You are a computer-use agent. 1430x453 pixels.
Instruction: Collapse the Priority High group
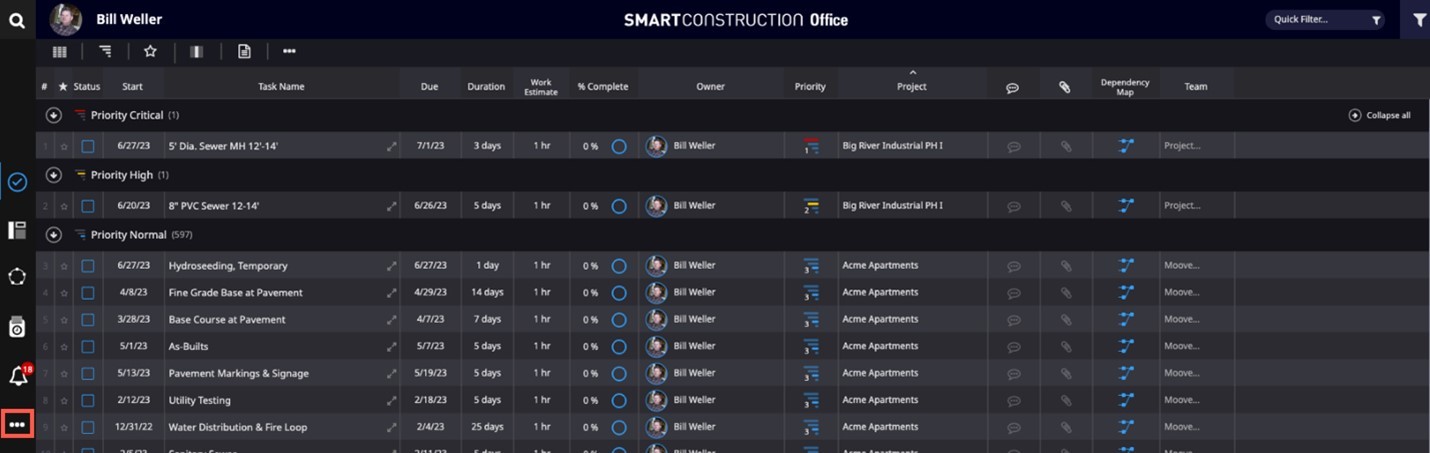point(54,175)
